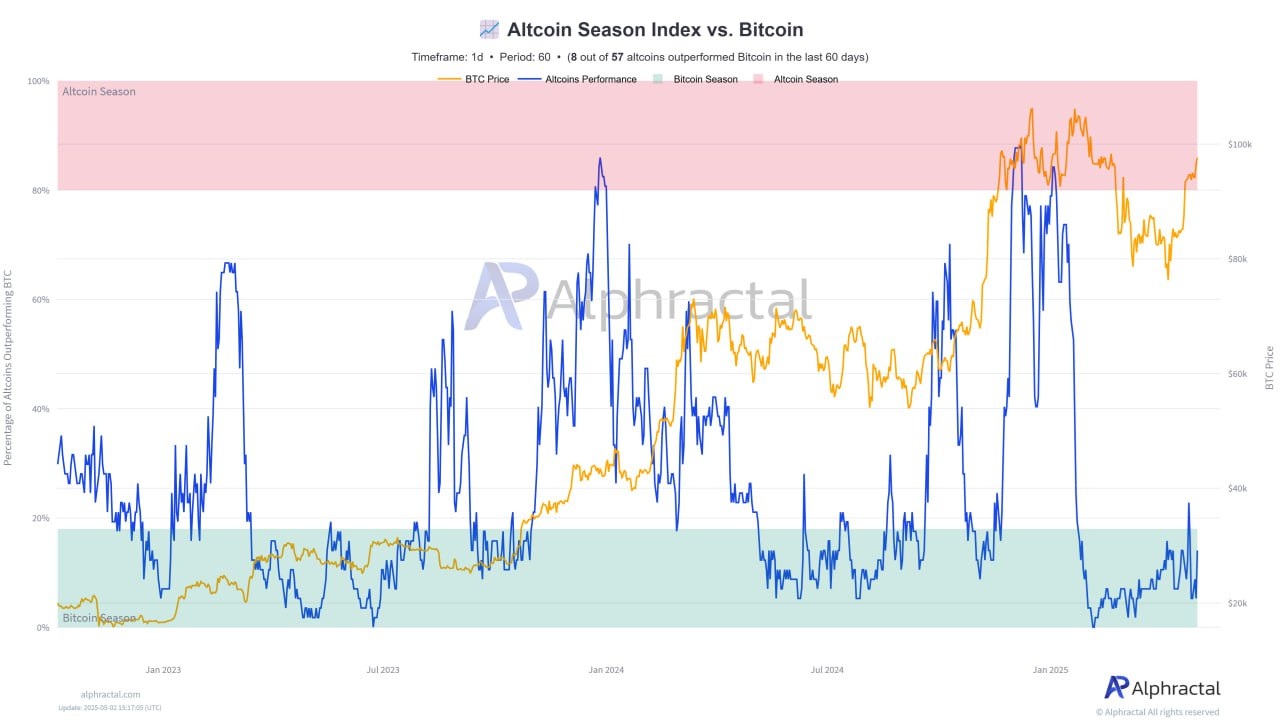
Task: Click the Altcoin Season Index vs. Bitcoin title
Action: click(x=655, y=30)
